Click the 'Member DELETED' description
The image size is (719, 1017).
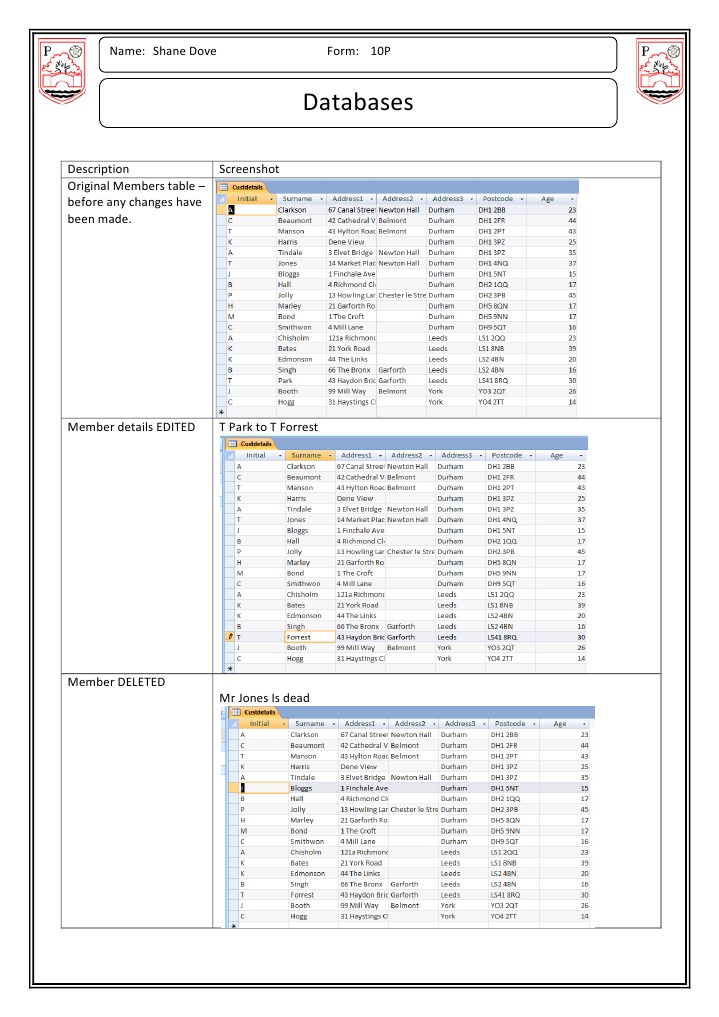116,682
